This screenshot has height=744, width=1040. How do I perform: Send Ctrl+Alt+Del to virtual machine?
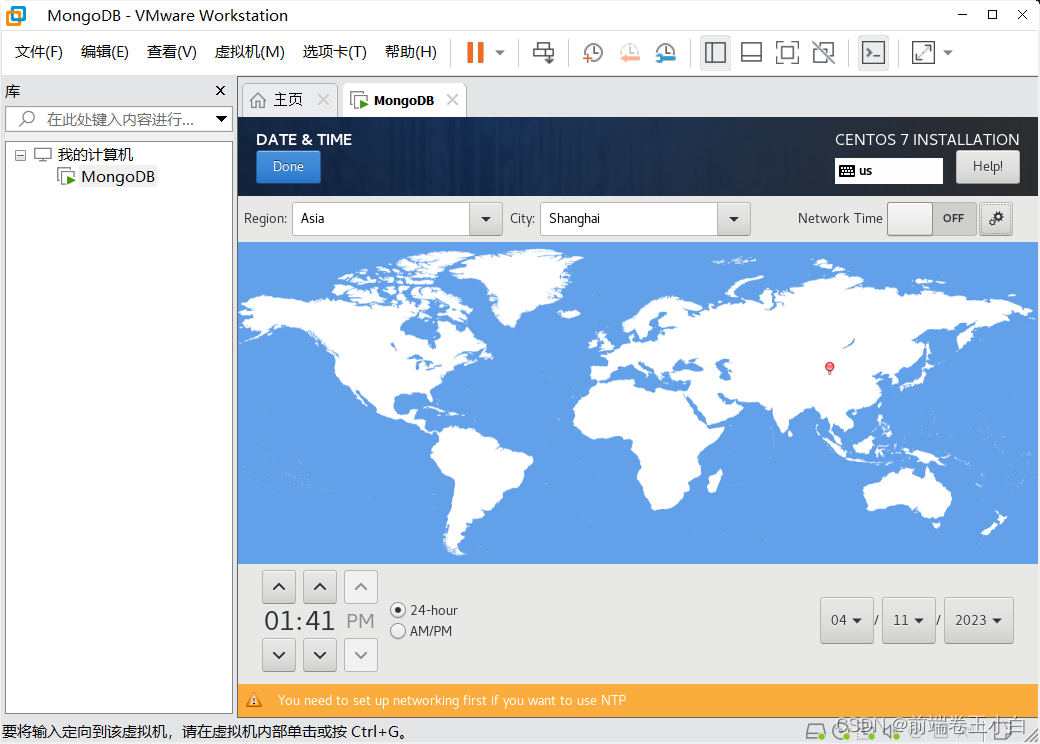543,52
